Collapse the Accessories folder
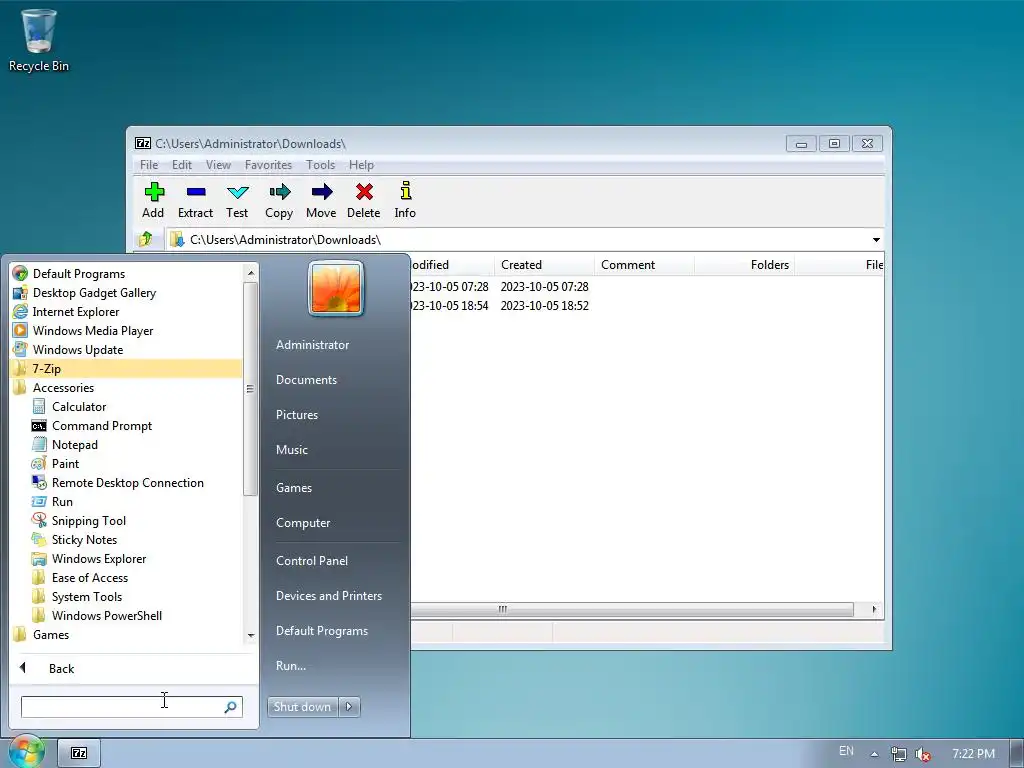This screenshot has height=768, width=1024. tap(63, 388)
